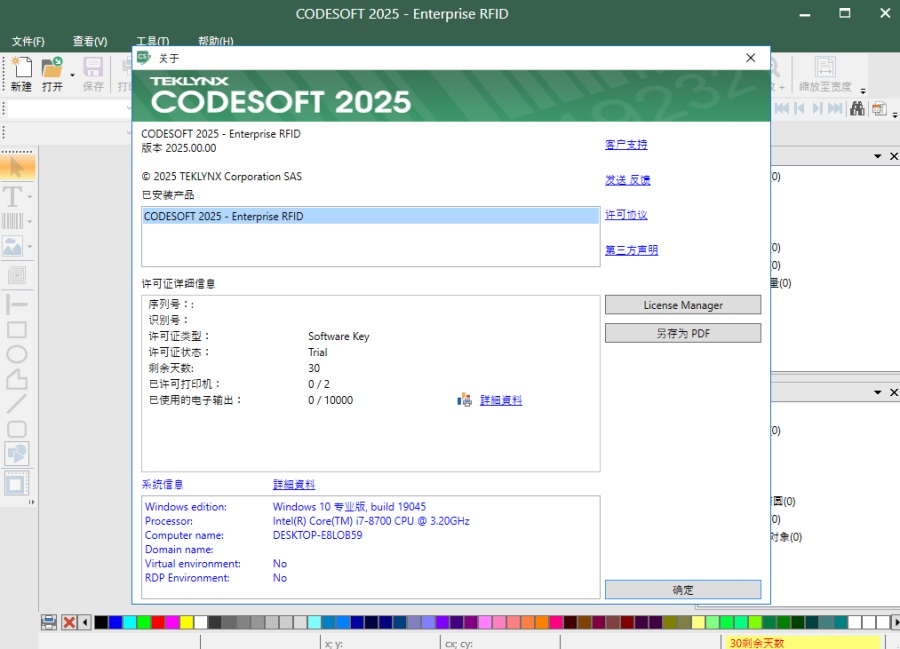Select the arrow selection tool
900x649 pixels.
[x=17, y=168]
